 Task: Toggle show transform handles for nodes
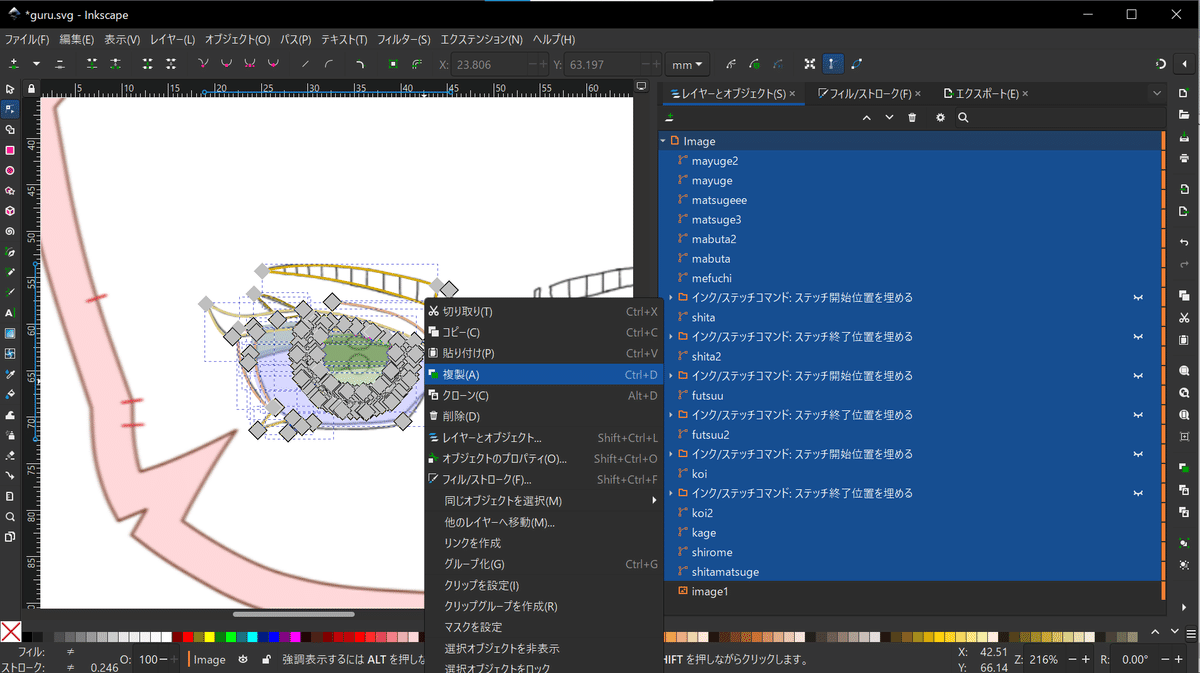(809, 64)
